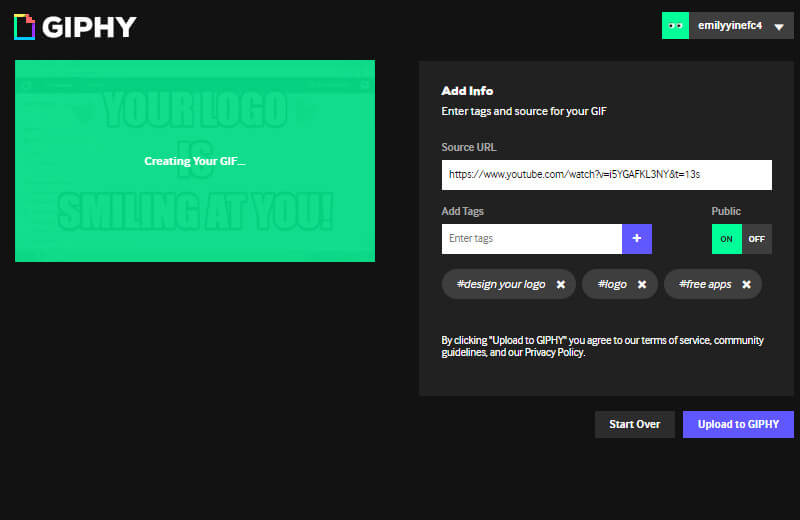The width and height of the screenshot is (800, 520).
Task: Remove the #design your logo tag
Action: (x=561, y=285)
